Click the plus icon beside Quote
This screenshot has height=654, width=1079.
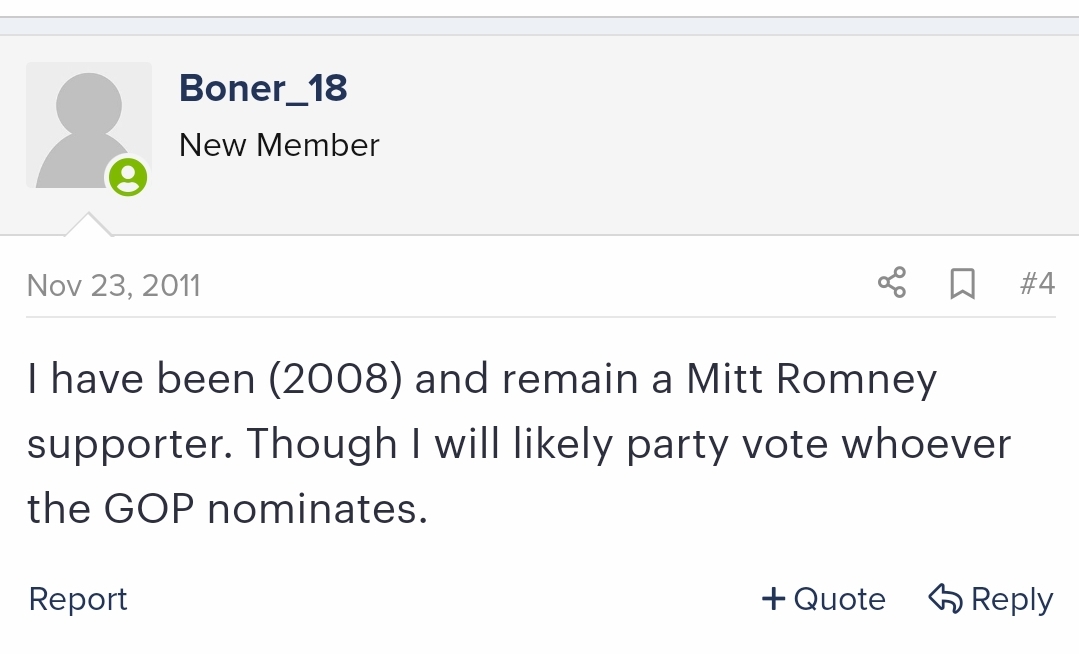tap(773, 598)
